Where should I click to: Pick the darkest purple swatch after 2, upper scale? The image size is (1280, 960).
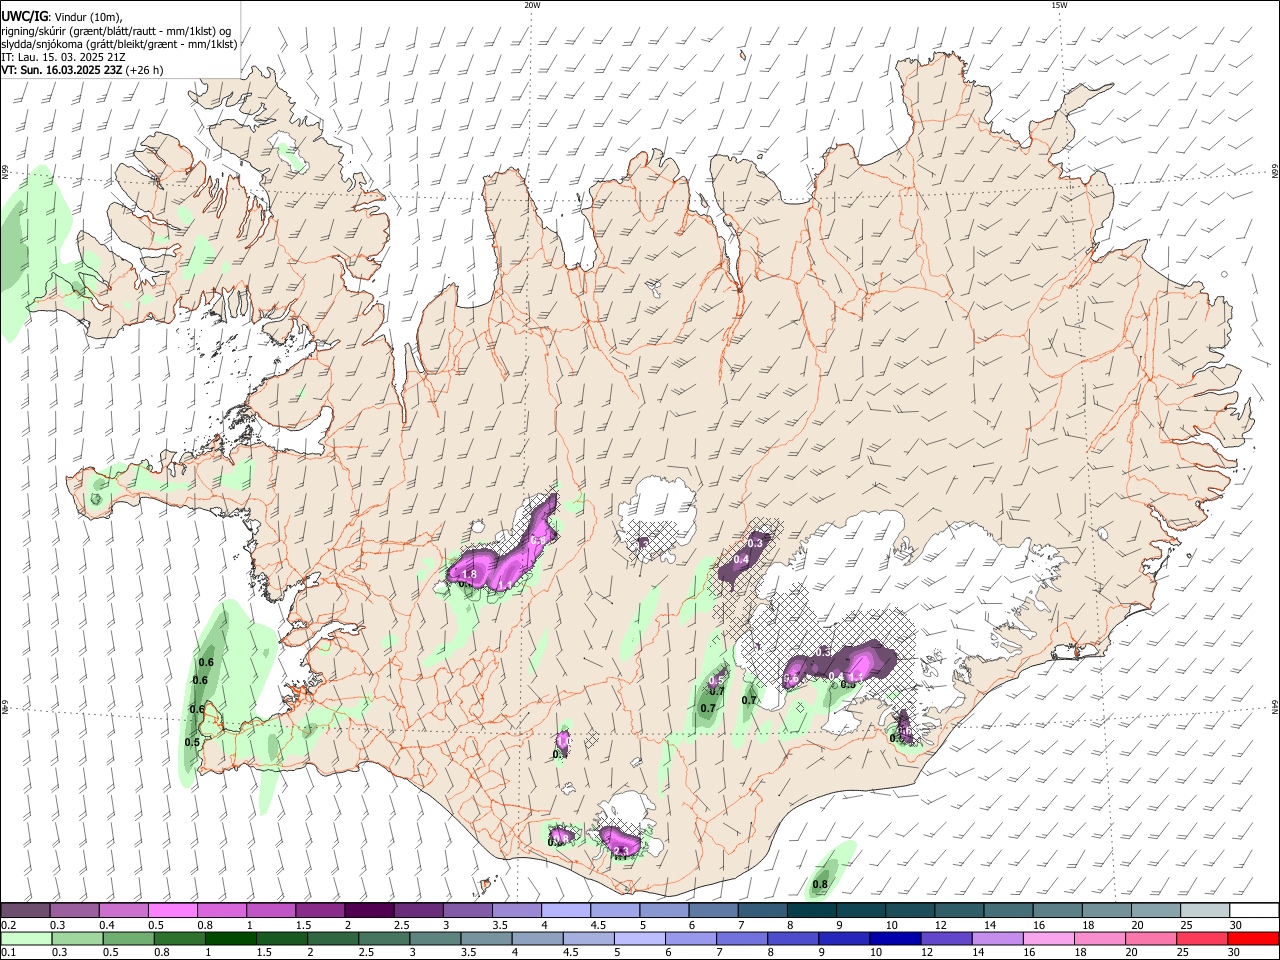coord(369,911)
